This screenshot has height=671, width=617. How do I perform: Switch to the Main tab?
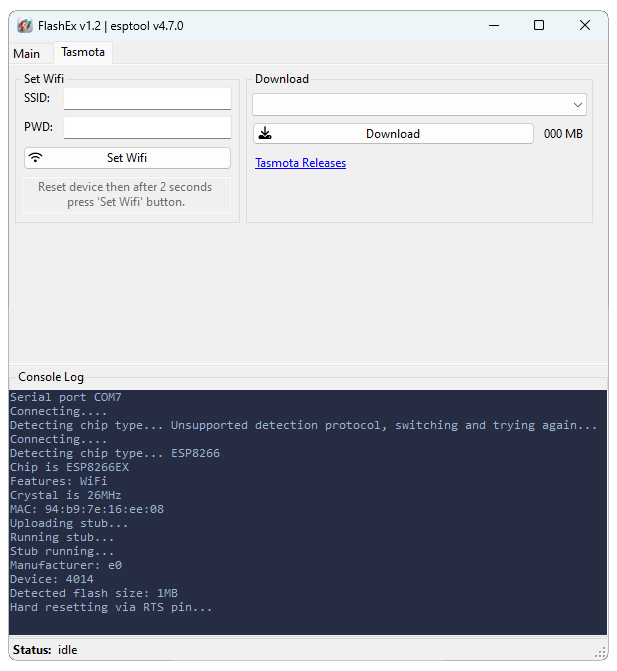click(x=27, y=54)
